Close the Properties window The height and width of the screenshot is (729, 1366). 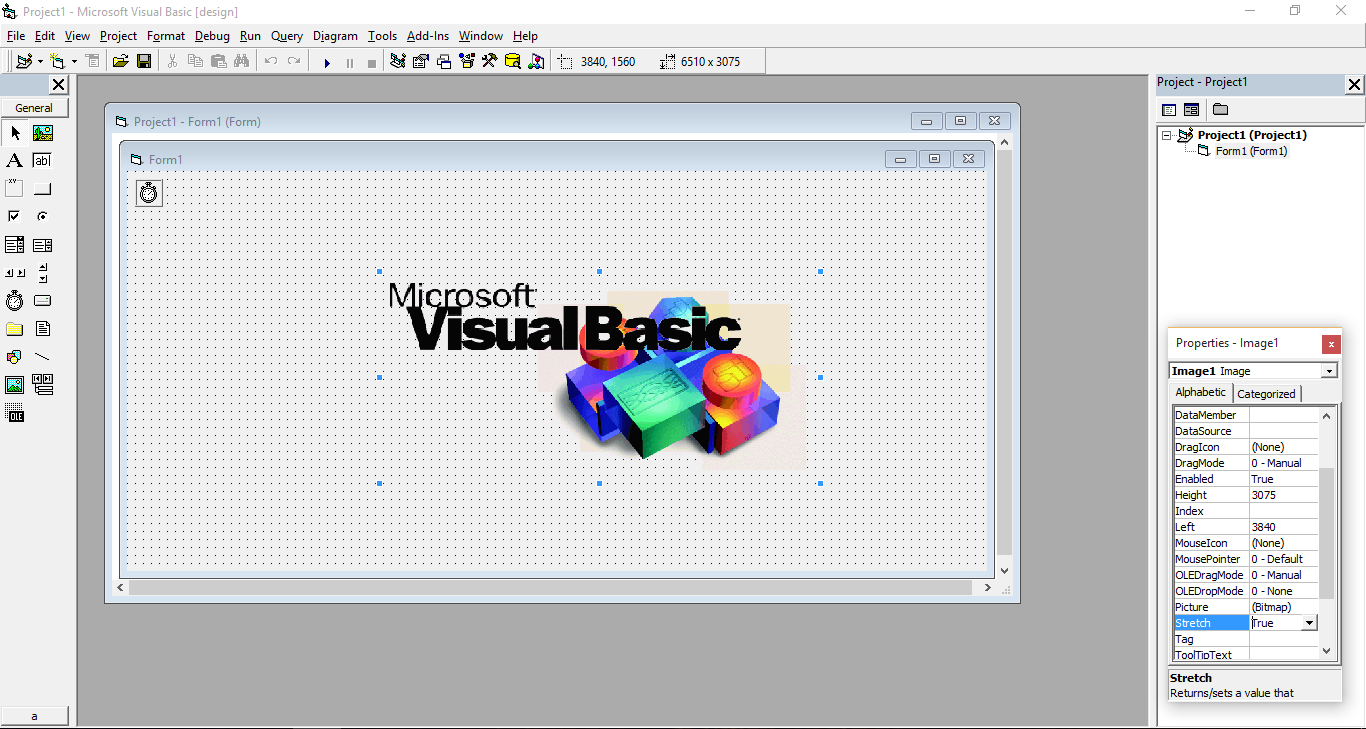click(1331, 344)
